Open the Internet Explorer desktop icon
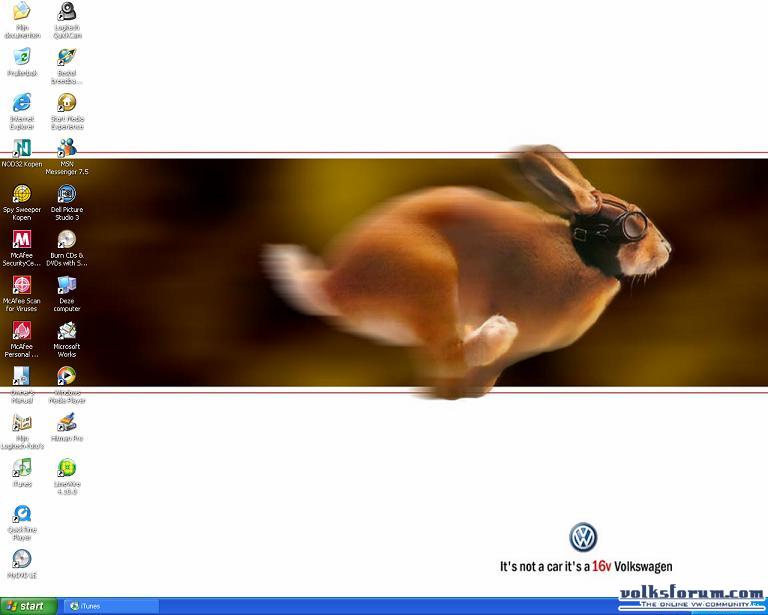 (x=22, y=102)
